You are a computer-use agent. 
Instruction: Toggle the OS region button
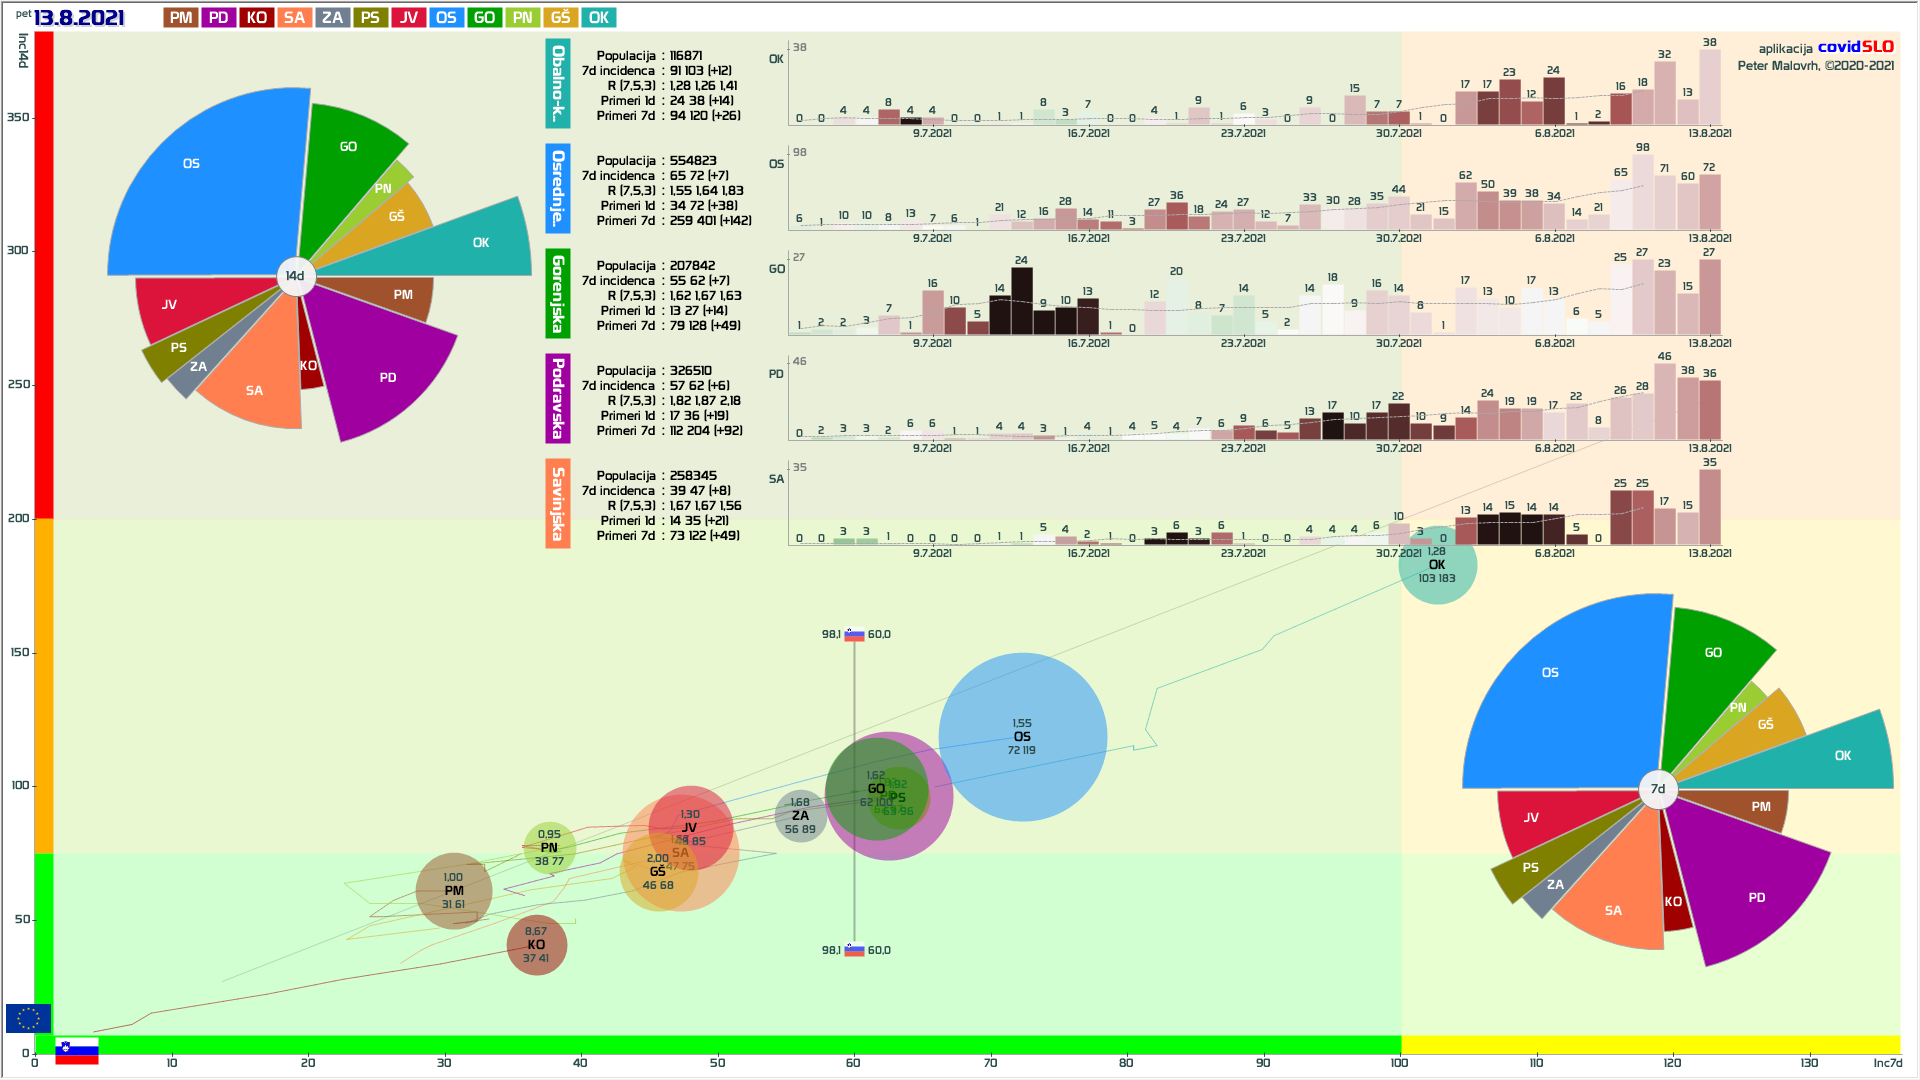pyautogui.click(x=446, y=17)
